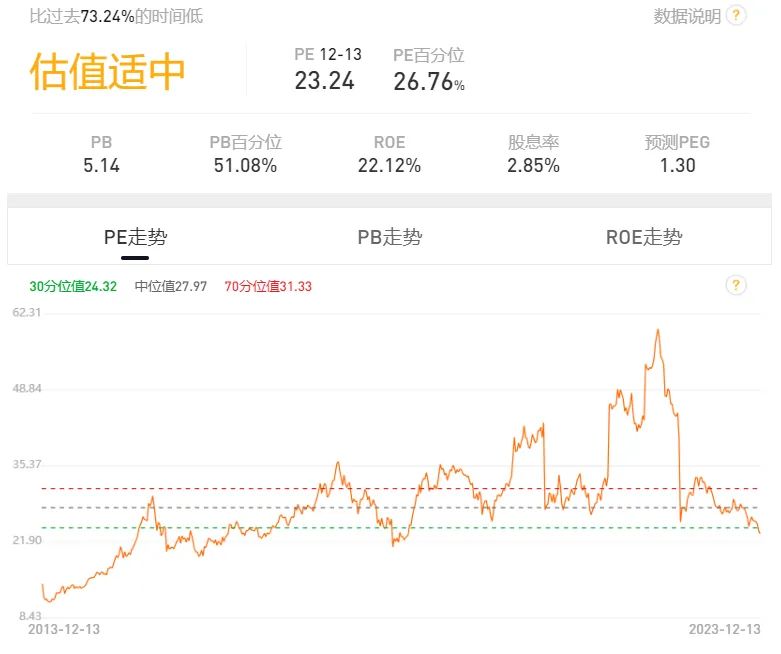Click the PB 5.14 metric
The height and width of the screenshot is (654, 781).
pos(102,165)
